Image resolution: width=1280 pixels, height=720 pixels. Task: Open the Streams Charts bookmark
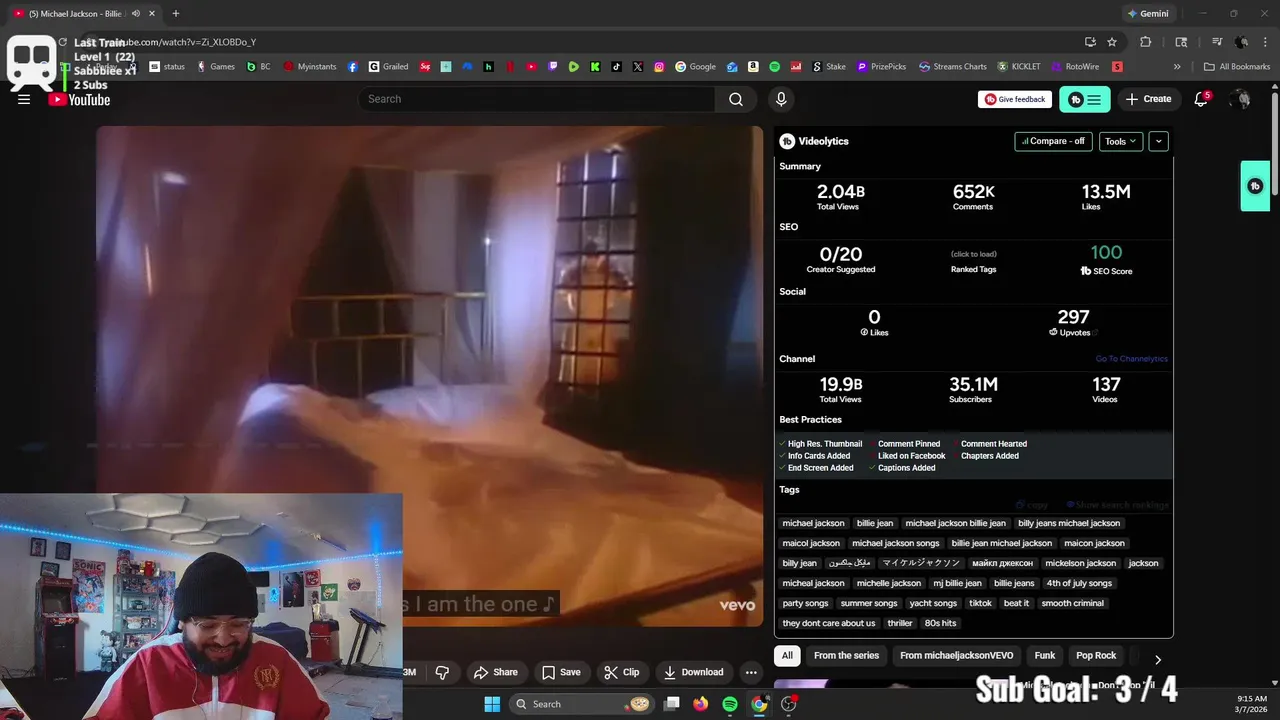click(952, 67)
